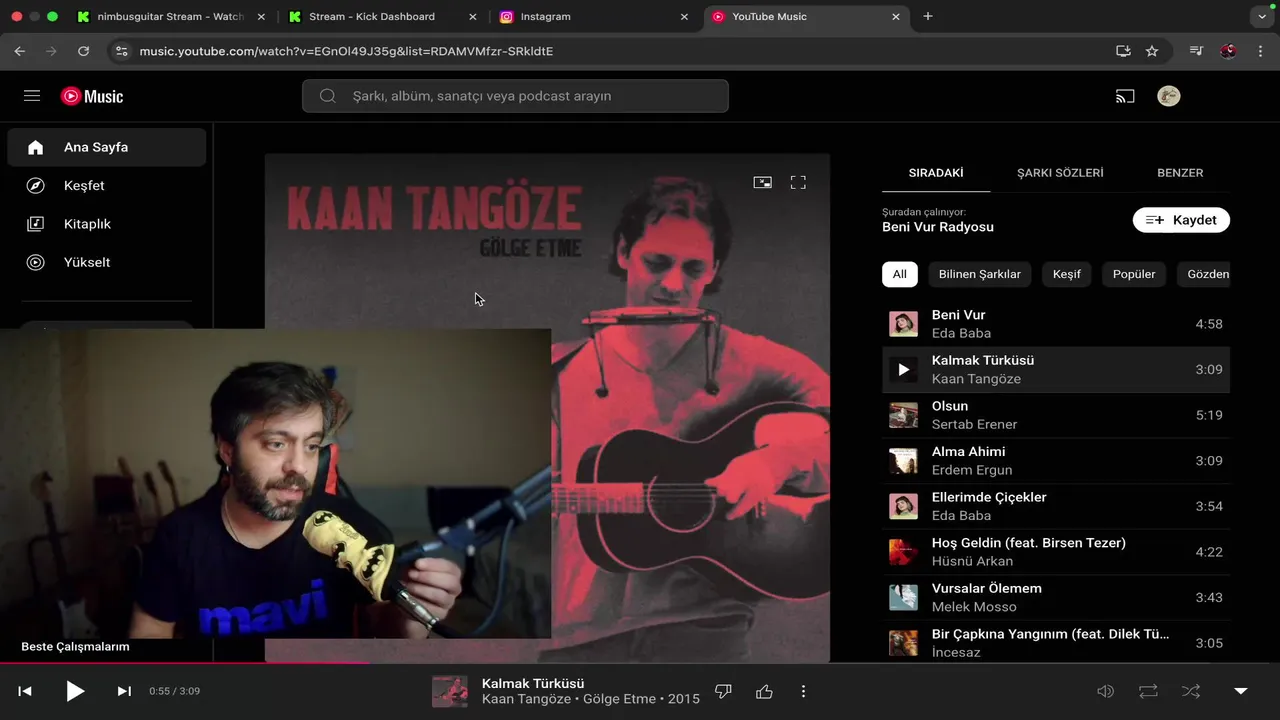Open artist link Hüsnü Arkan
This screenshot has height=720, width=1280.
[x=971, y=561]
